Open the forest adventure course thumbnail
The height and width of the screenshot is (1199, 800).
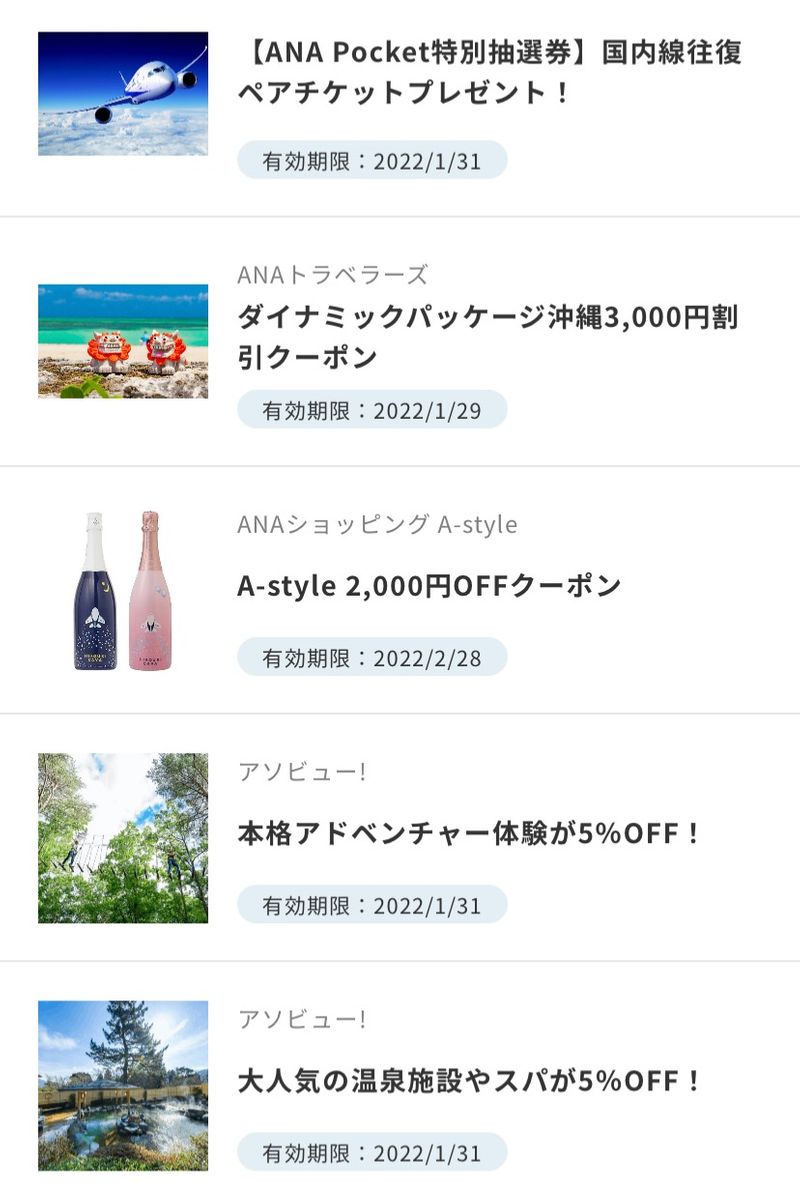[x=123, y=838]
